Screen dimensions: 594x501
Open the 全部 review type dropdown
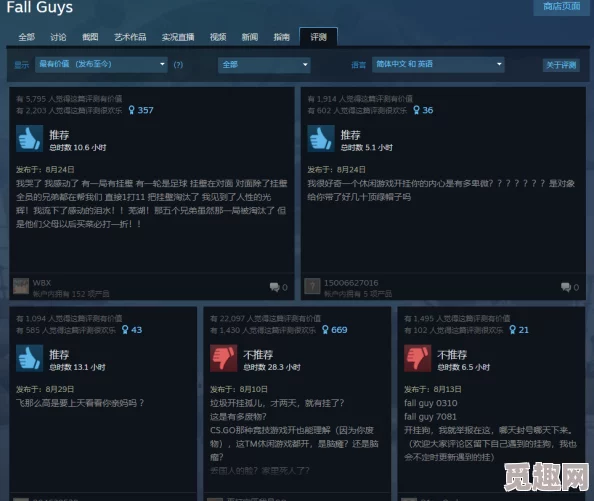click(x=264, y=65)
